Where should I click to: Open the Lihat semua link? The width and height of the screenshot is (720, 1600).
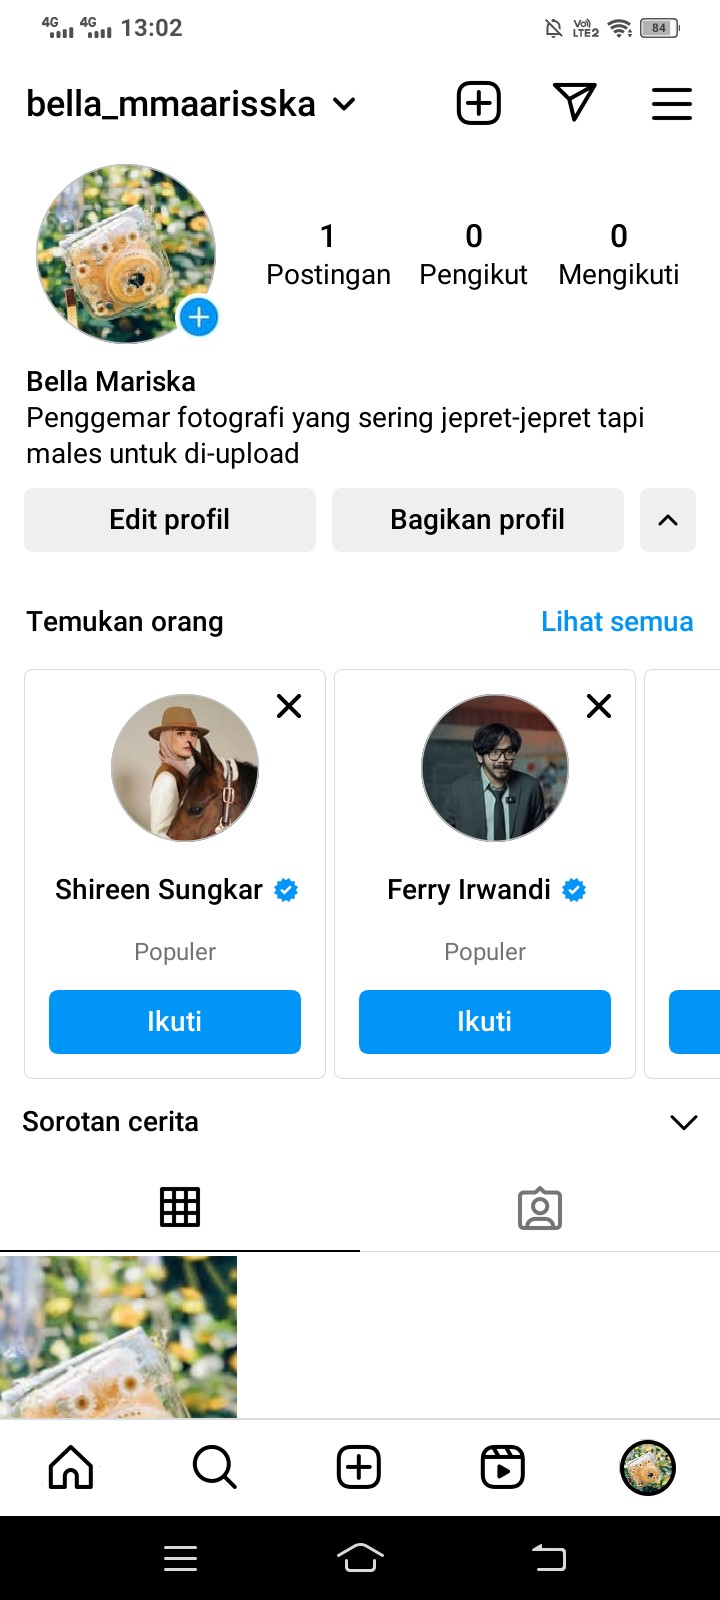point(617,621)
